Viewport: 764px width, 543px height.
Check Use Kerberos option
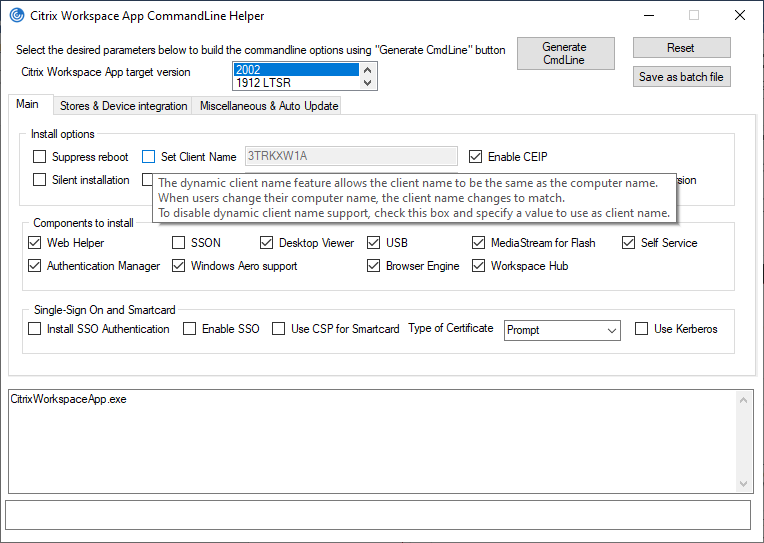click(x=642, y=329)
